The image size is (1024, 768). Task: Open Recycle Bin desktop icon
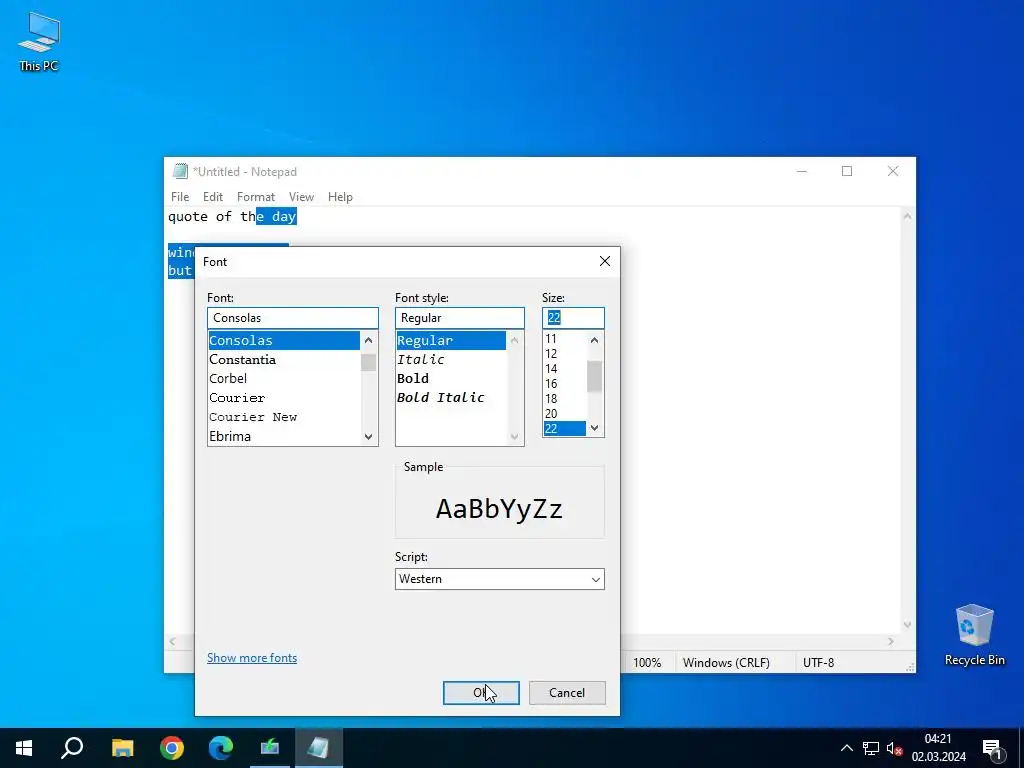tap(974, 635)
